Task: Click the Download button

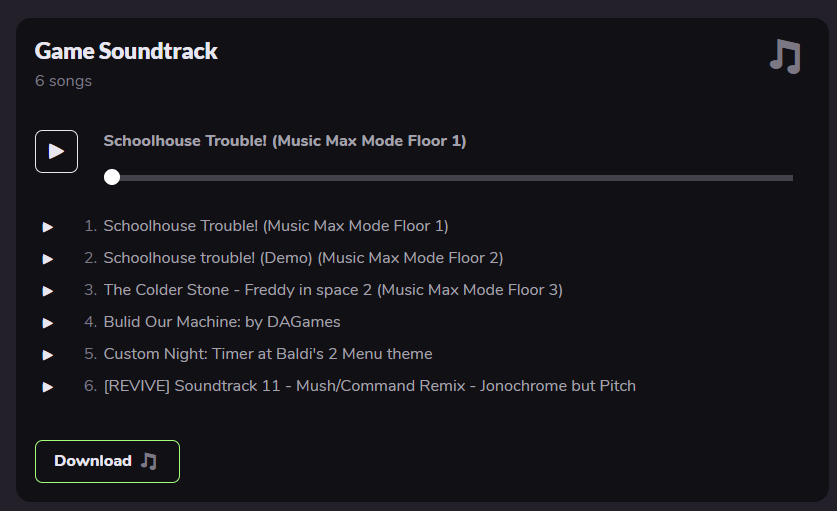Action: click(107, 461)
